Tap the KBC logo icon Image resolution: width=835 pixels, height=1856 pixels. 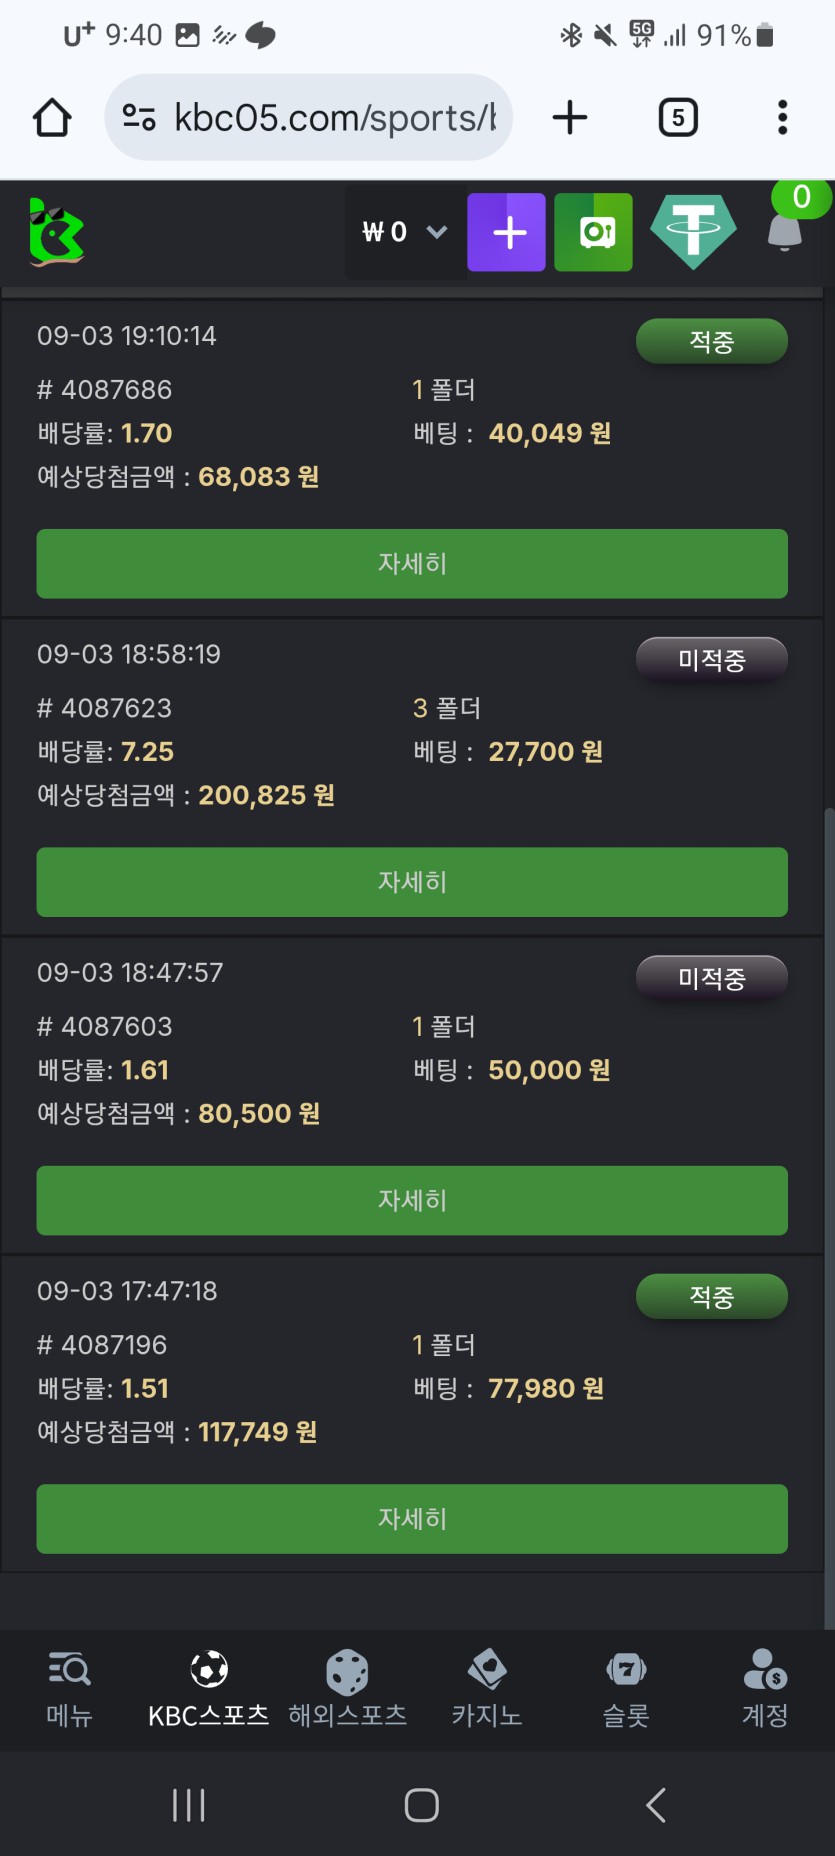(x=56, y=232)
